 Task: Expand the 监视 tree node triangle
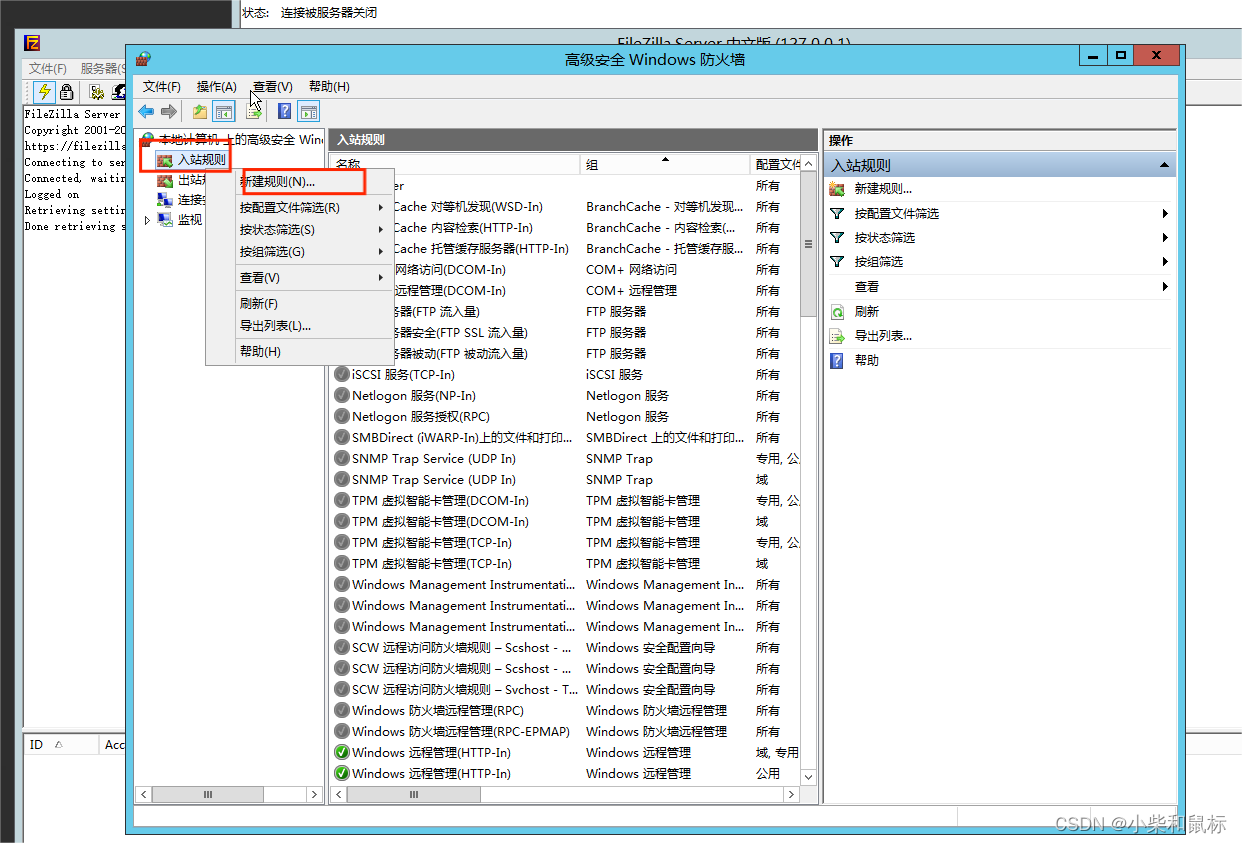(x=148, y=220)
